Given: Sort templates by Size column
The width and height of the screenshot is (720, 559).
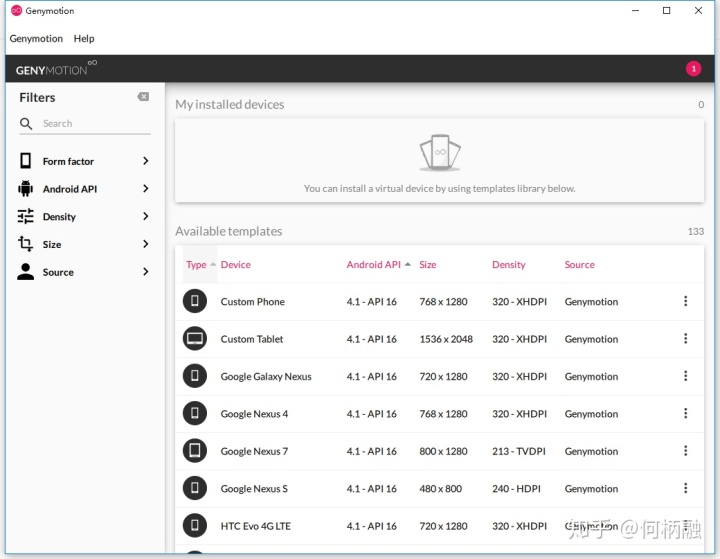Looking at the screenshot, I should 428,265.
